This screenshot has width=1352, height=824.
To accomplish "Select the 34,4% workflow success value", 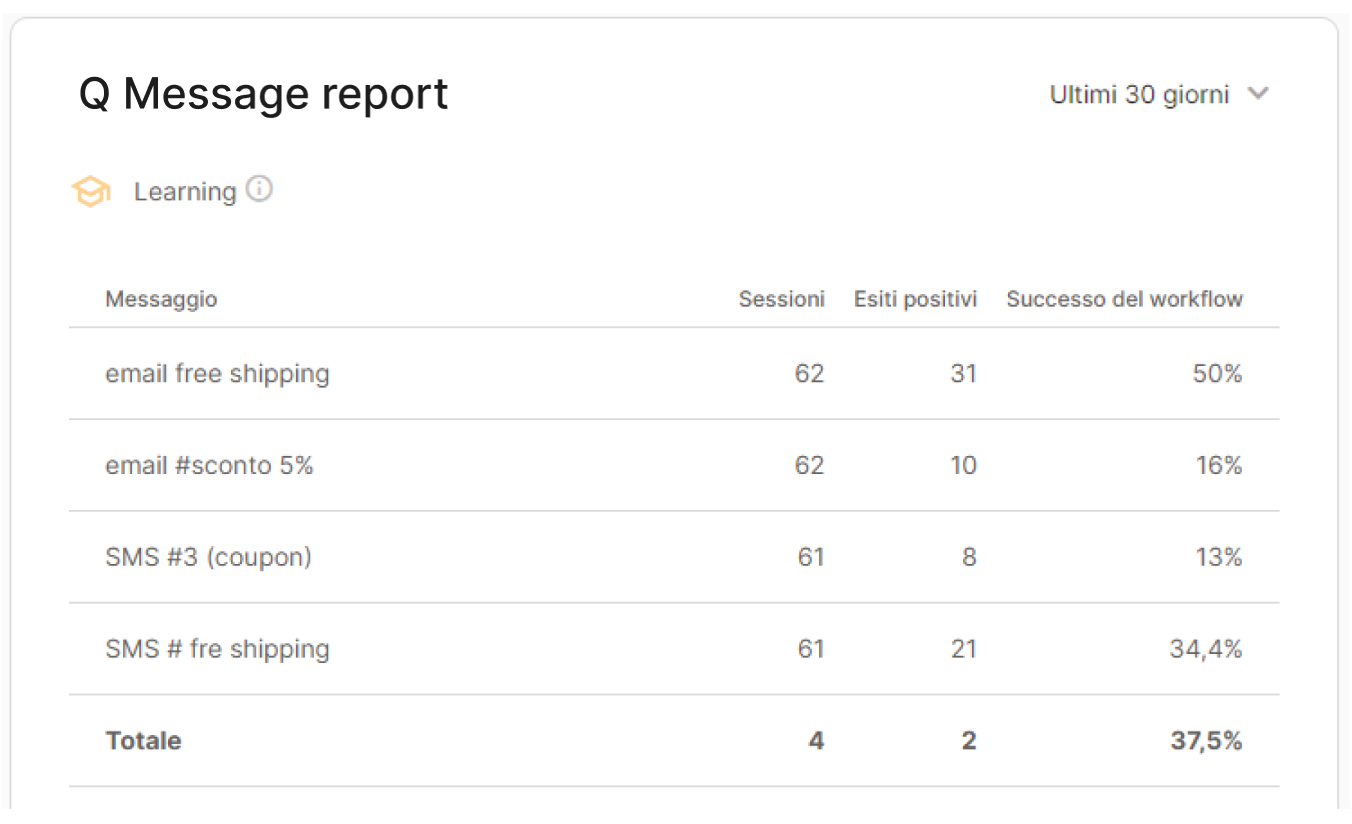I will click(1205, 649).
